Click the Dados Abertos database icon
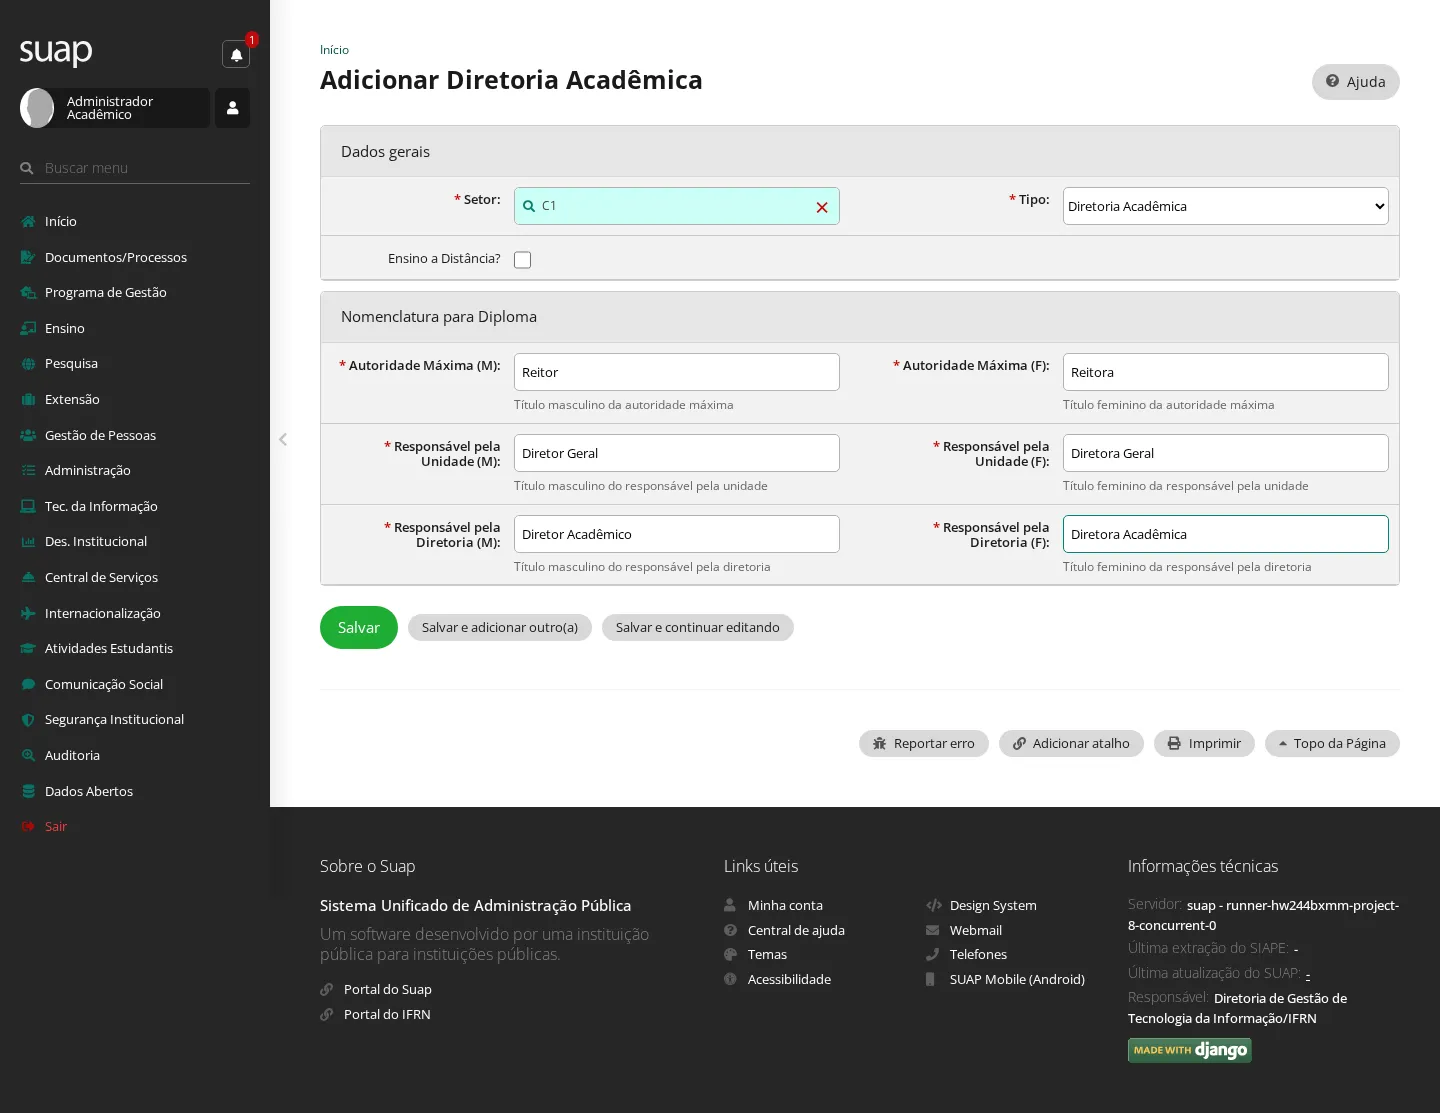The width and height of the screenshot is (1440, 1113). coord(28,791)
